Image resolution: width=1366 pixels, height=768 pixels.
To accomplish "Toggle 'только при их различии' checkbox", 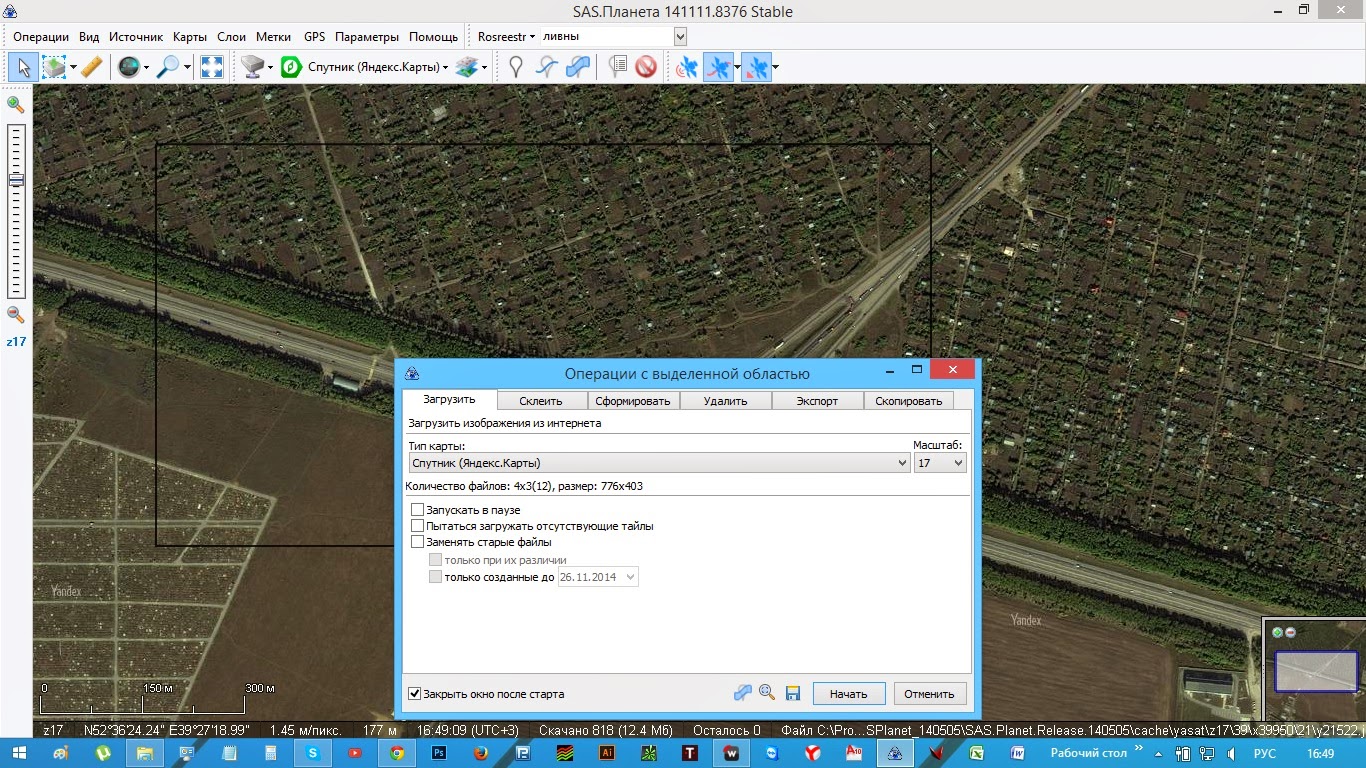I will [x=435, y=560].
